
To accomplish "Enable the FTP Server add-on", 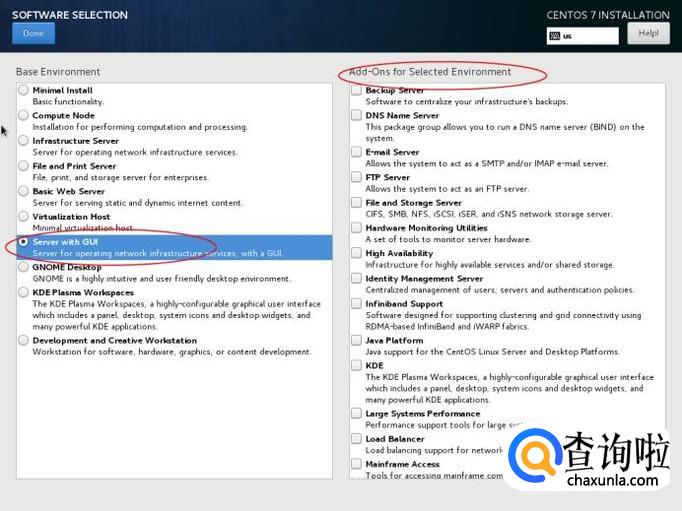I will pyautogui.click(x=357, y=177).
